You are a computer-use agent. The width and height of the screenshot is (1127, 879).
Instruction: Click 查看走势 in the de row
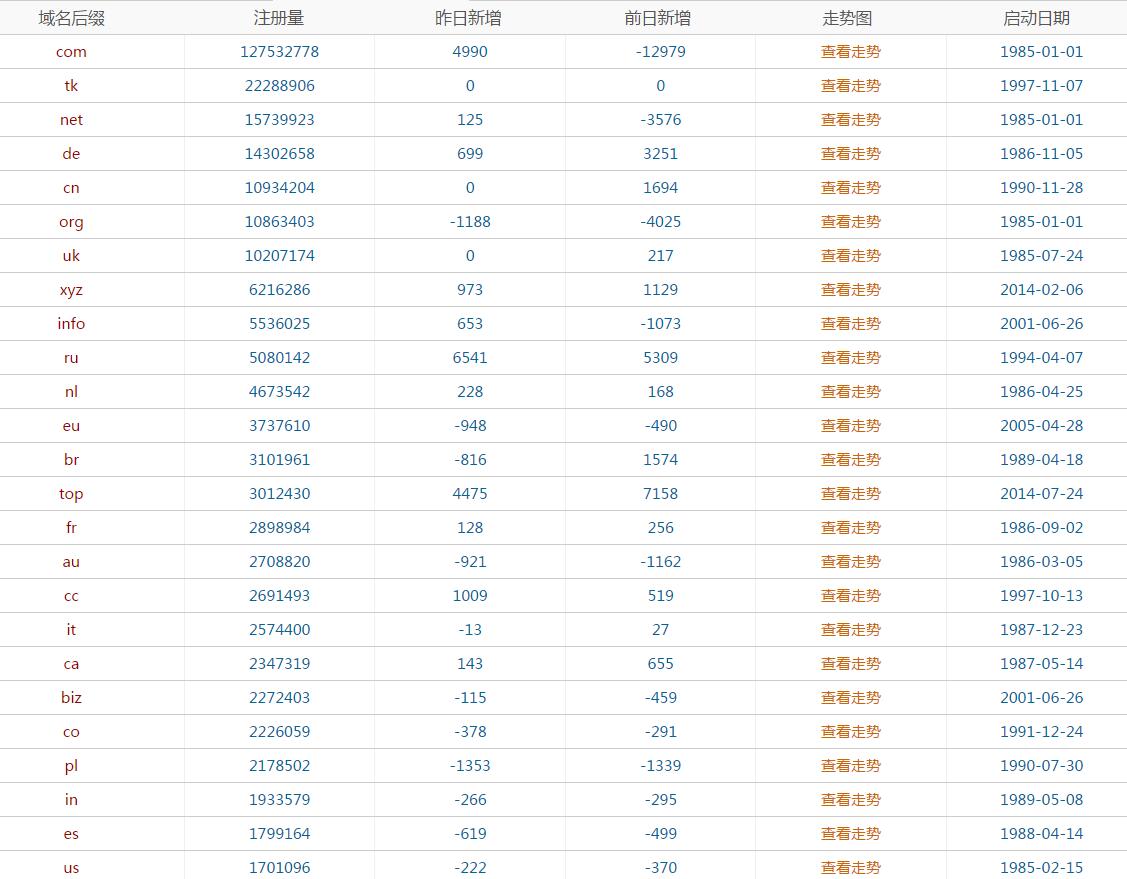[850, 154]
